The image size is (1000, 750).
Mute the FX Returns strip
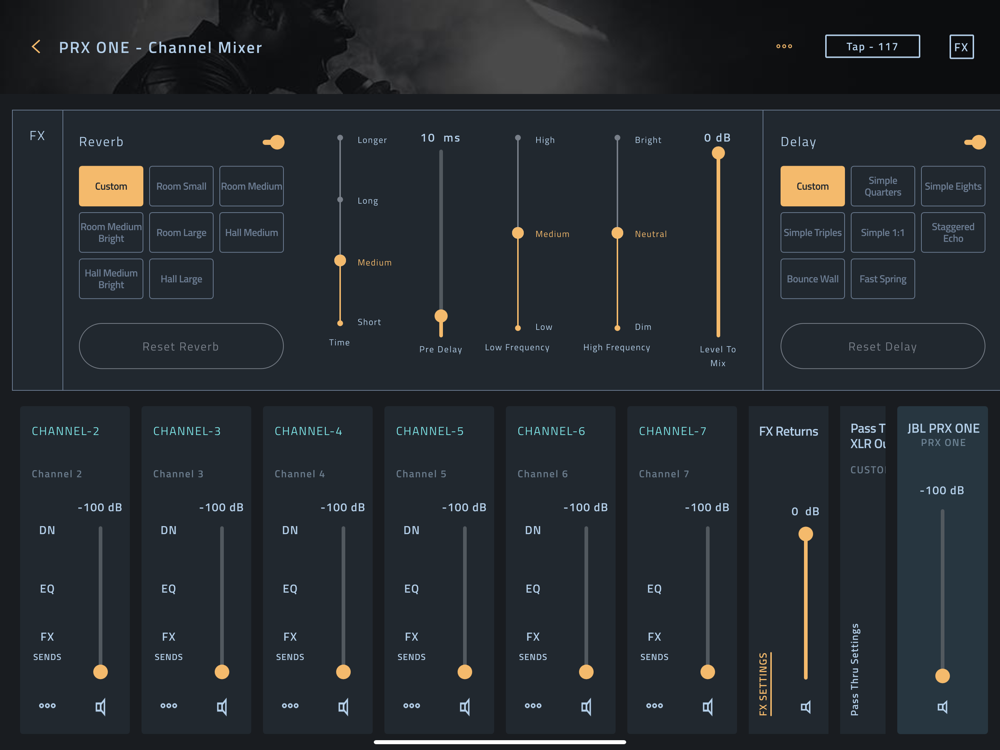(806, 707)
